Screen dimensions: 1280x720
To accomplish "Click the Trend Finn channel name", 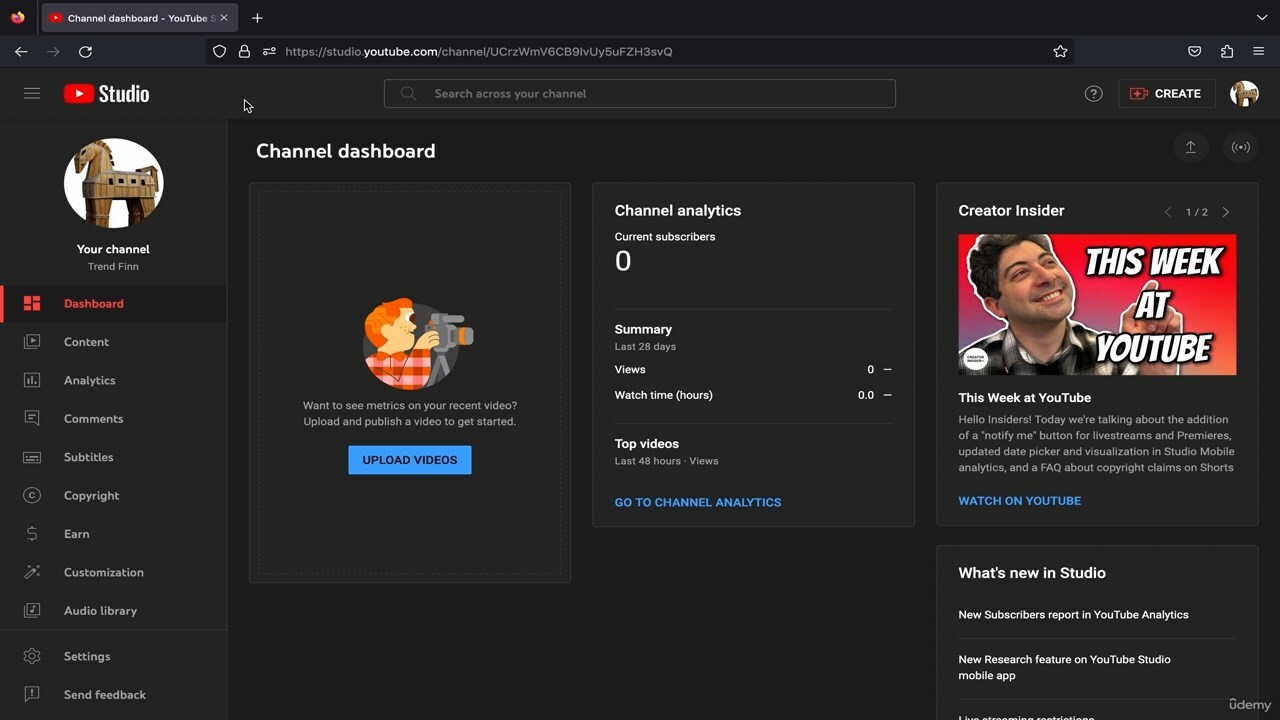I will [x=113, y=267].
